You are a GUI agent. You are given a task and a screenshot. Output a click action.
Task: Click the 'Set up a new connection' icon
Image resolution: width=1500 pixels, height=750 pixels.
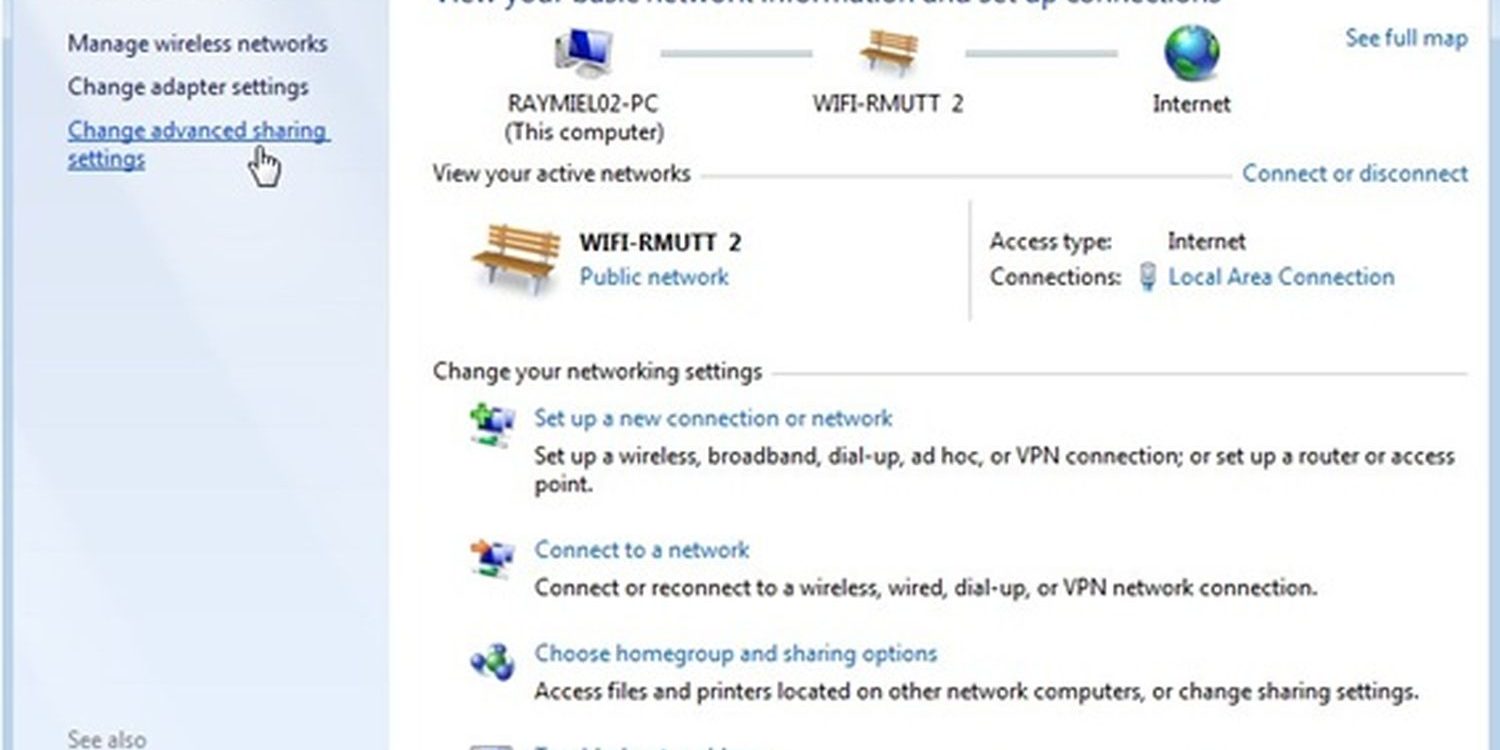(x=492, y=425)
